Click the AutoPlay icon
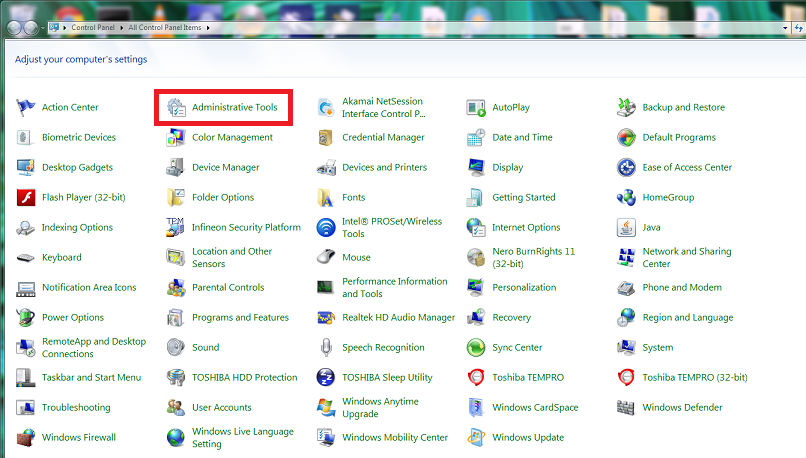Image resolution: width=806 pixels, height=458 pixels. click(476, 107)
